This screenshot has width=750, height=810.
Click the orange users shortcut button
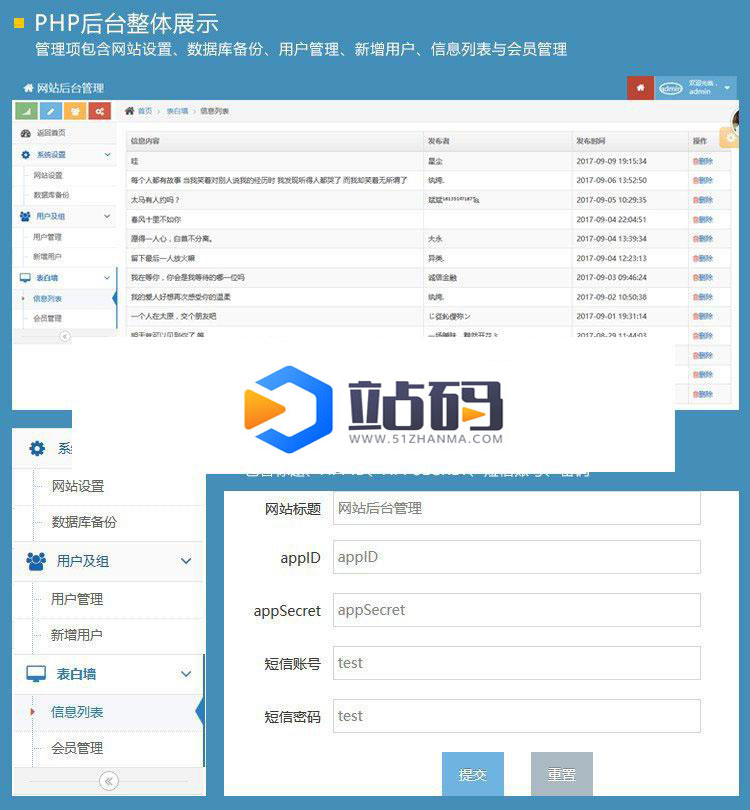(75, 111)
